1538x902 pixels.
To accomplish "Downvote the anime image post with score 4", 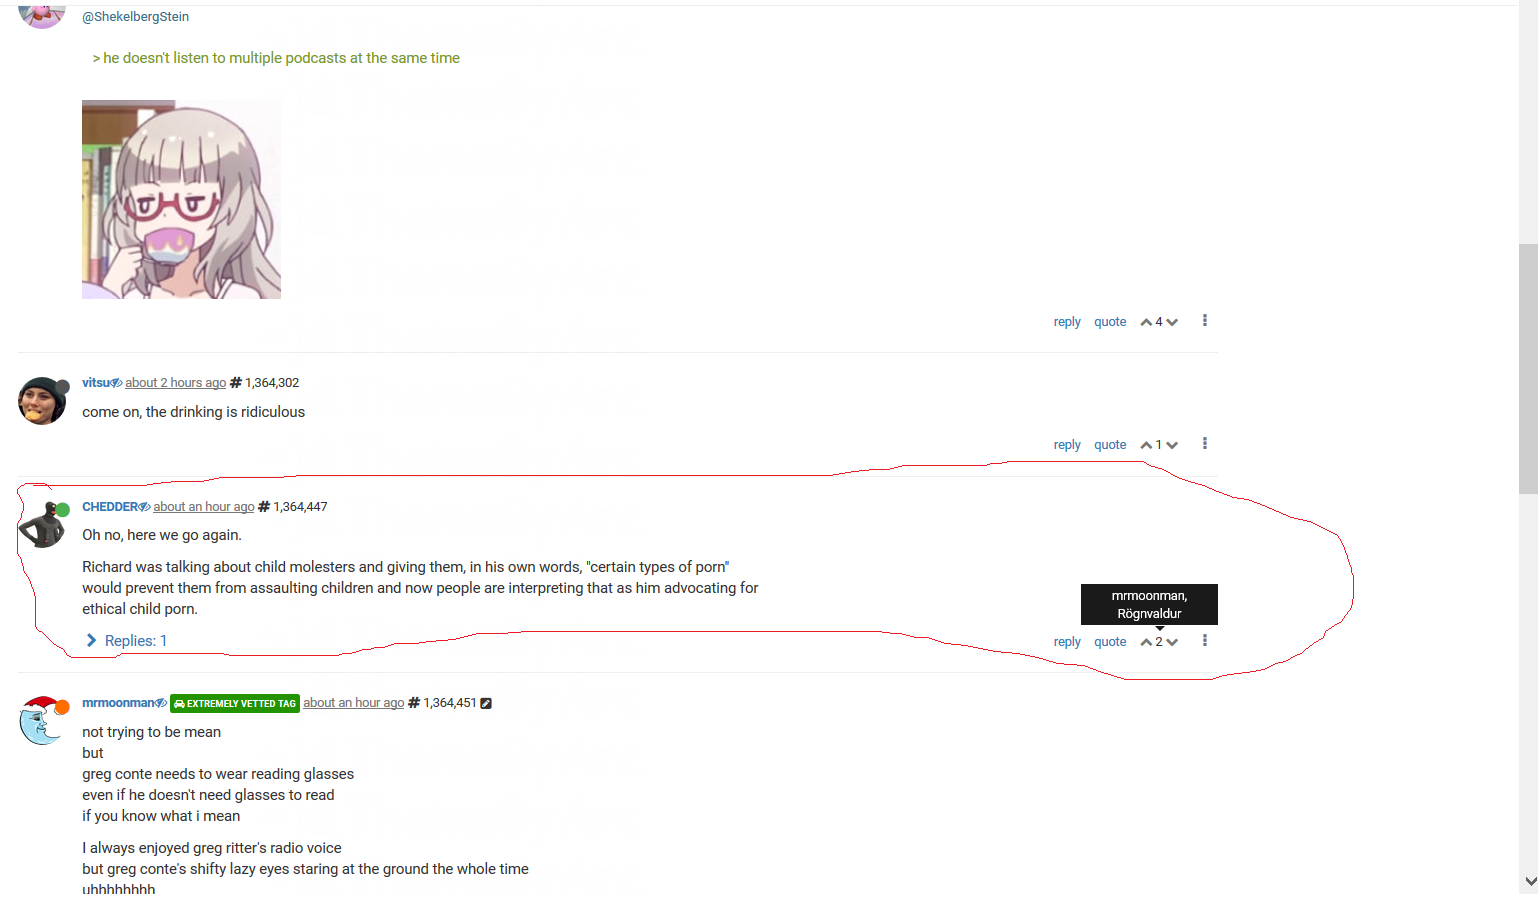I will click(1172, 322).
